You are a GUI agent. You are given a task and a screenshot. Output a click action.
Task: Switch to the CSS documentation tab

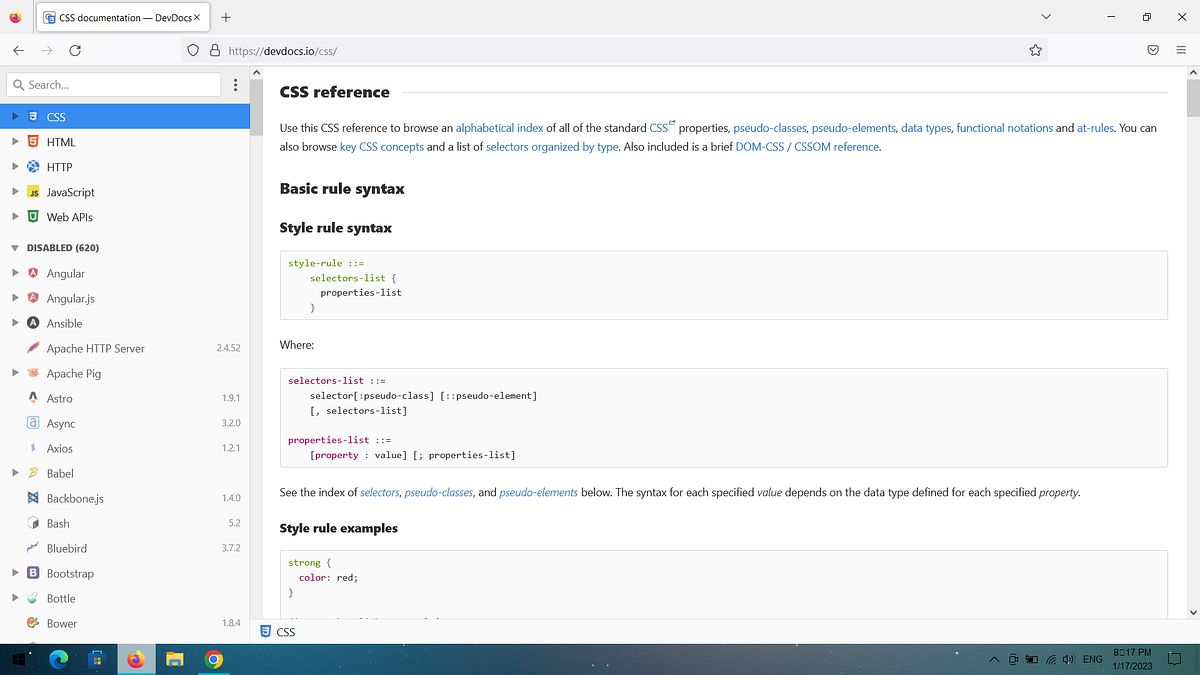pos(120,17)
